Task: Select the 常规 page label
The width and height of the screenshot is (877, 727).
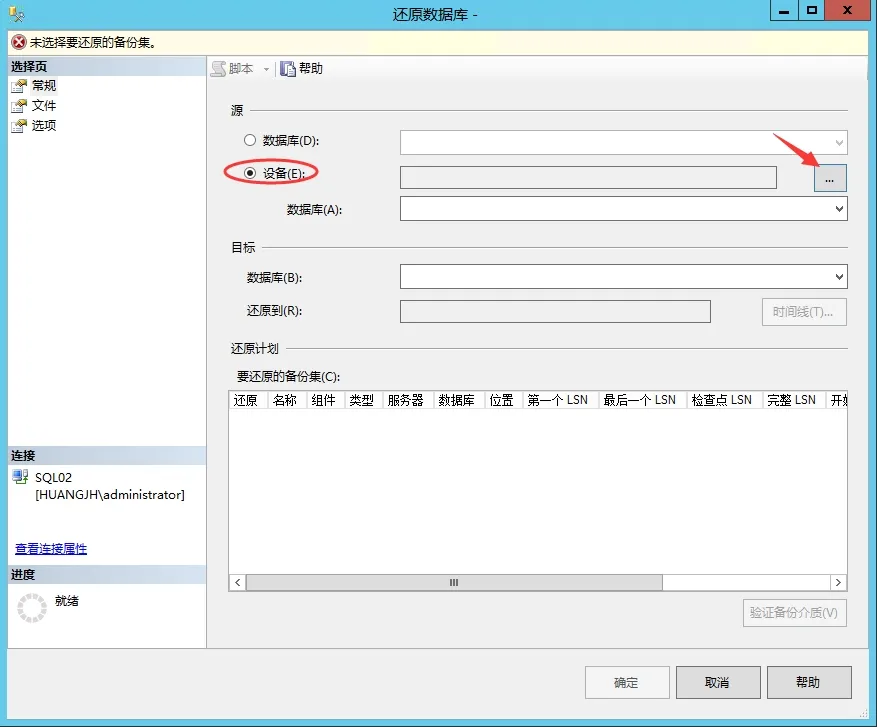Action: 44,86
